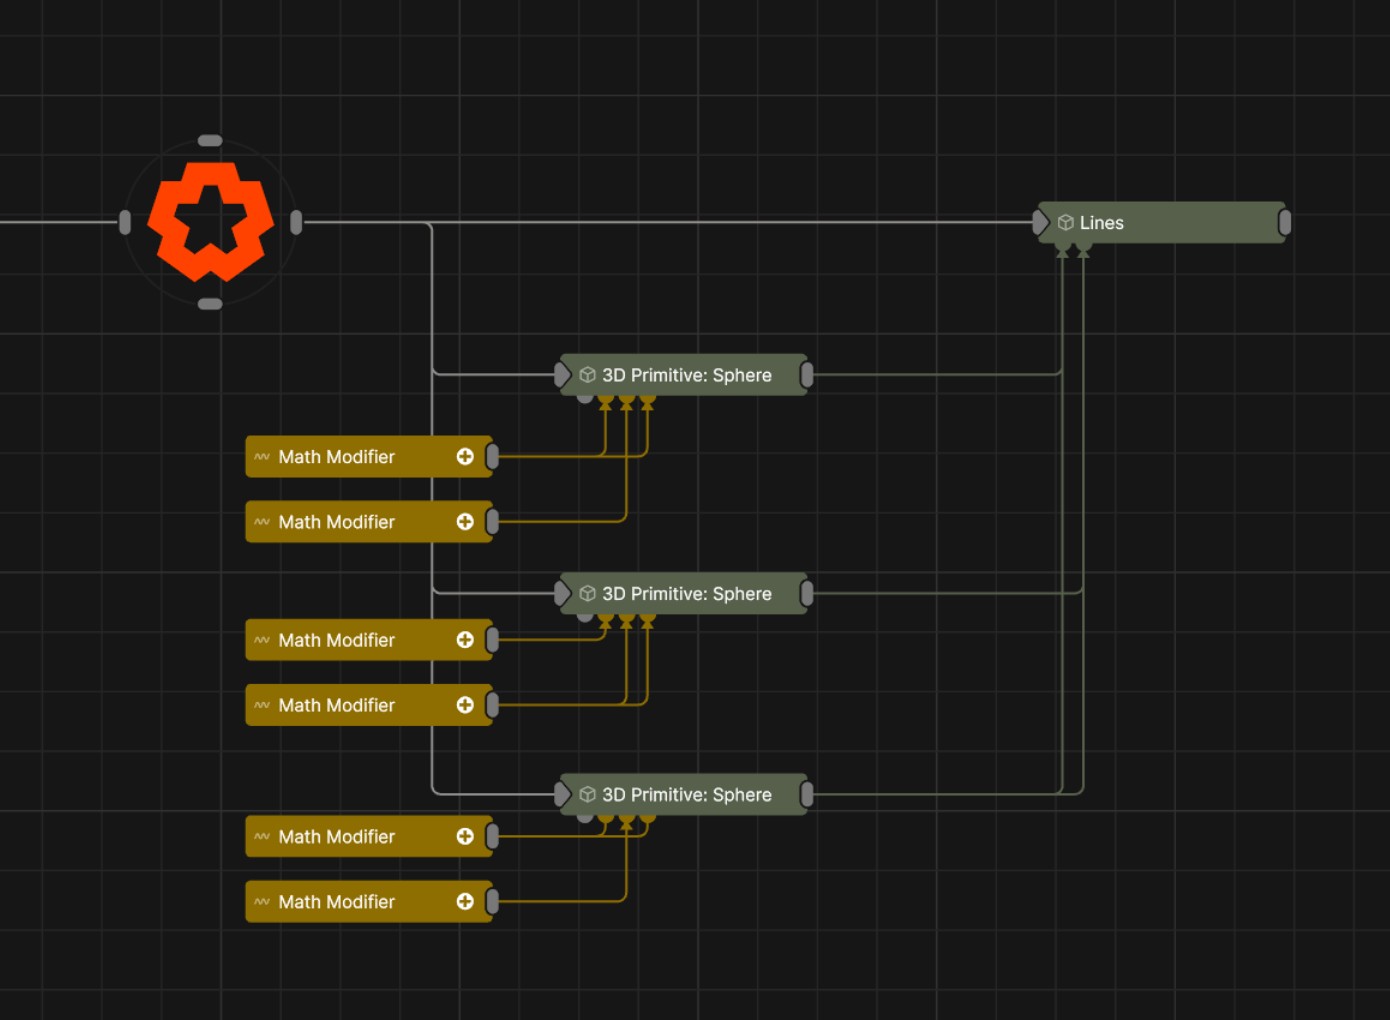The width and height of the screenshot is (1390, 1020).
Task: Click wave icon on third Math Modifier
Action: click(262, 640)
